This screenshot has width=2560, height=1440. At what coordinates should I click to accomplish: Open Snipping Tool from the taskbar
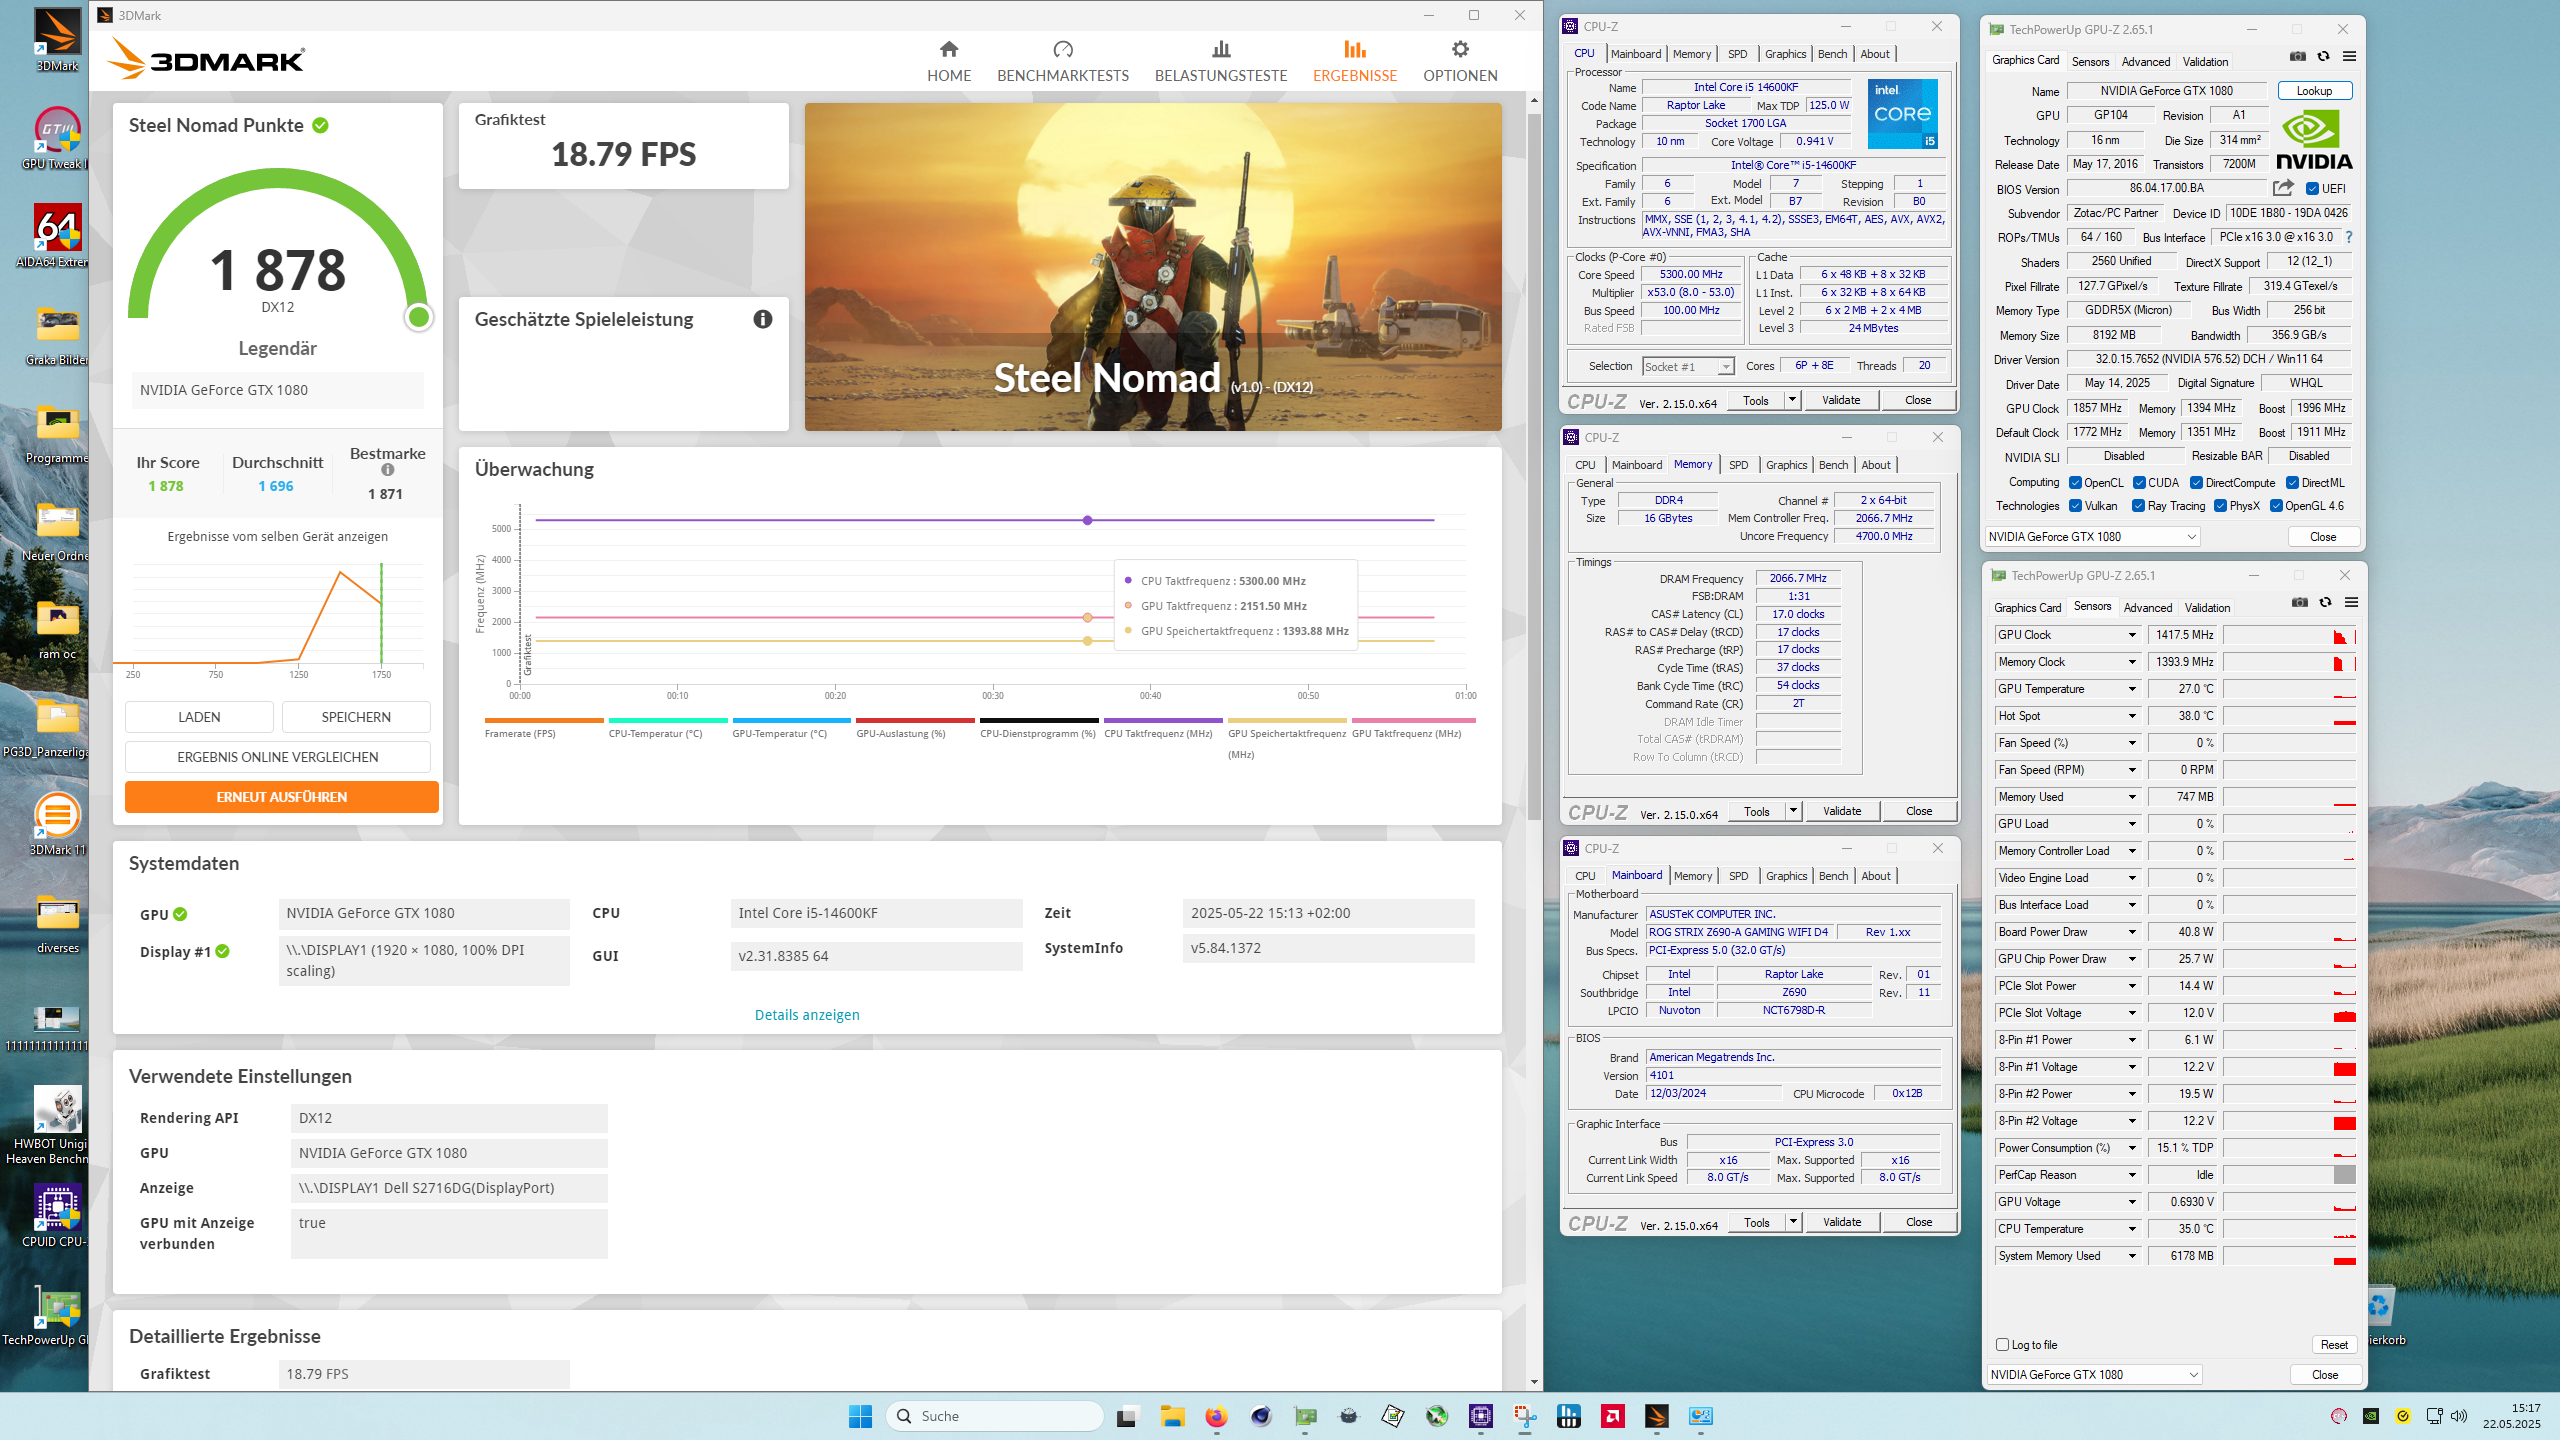(1525, 1416)
